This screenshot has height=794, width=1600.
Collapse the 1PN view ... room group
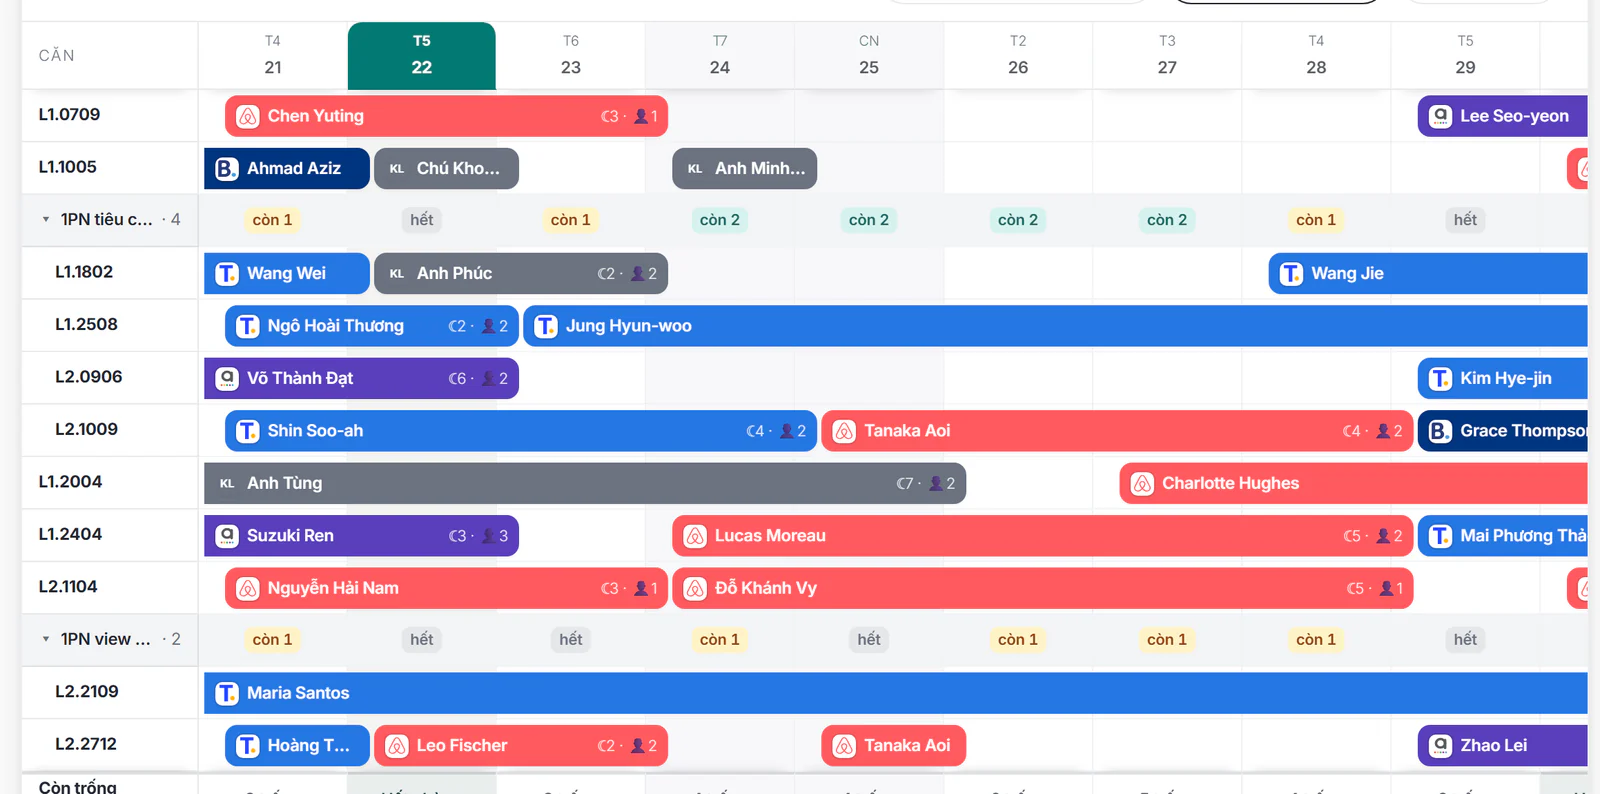click(x=46, y=640)
